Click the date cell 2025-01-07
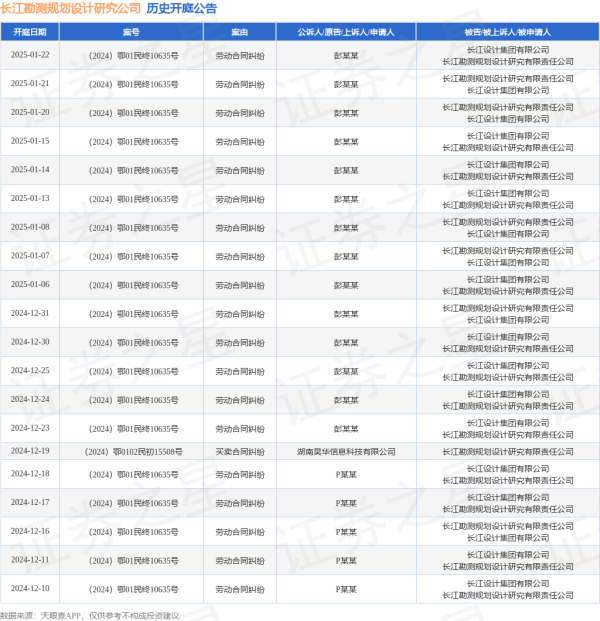Viewport: 600px width, 621px height. (x=30, y=256)
